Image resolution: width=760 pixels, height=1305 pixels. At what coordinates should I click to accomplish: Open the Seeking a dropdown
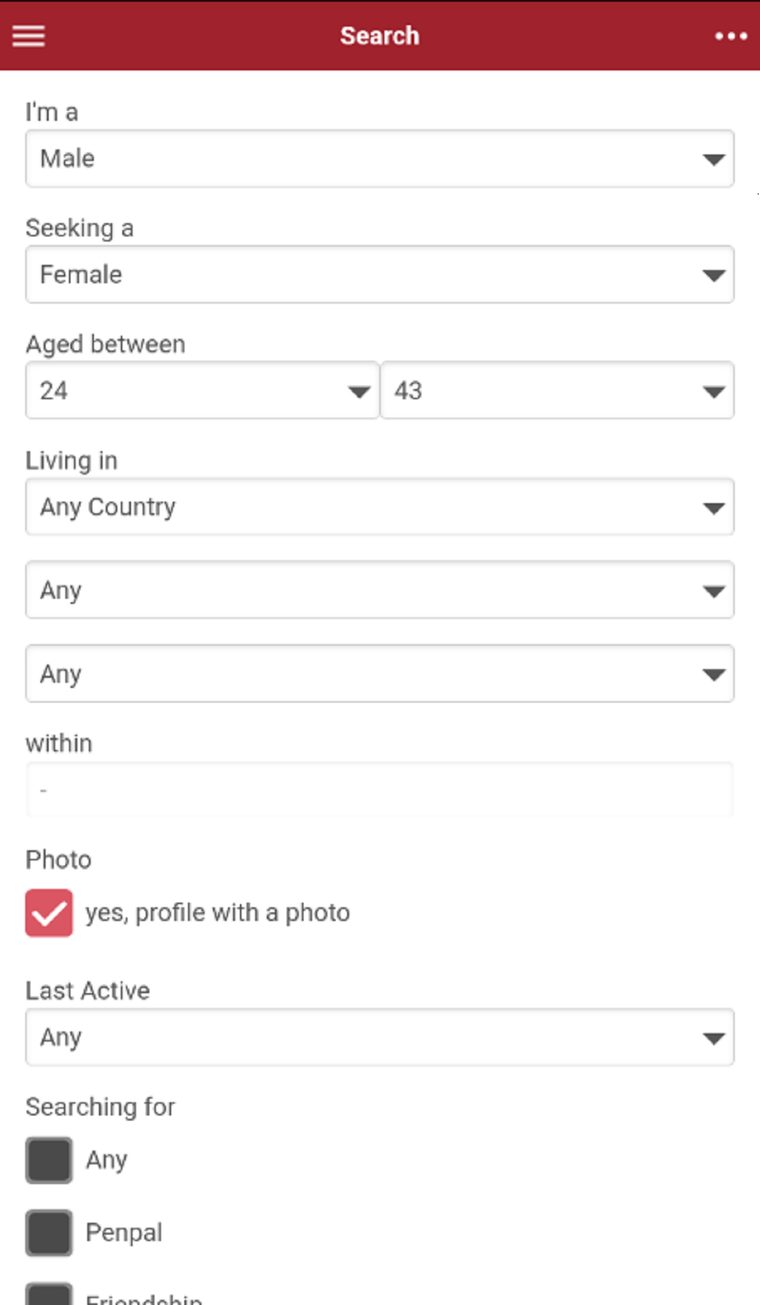380,274
